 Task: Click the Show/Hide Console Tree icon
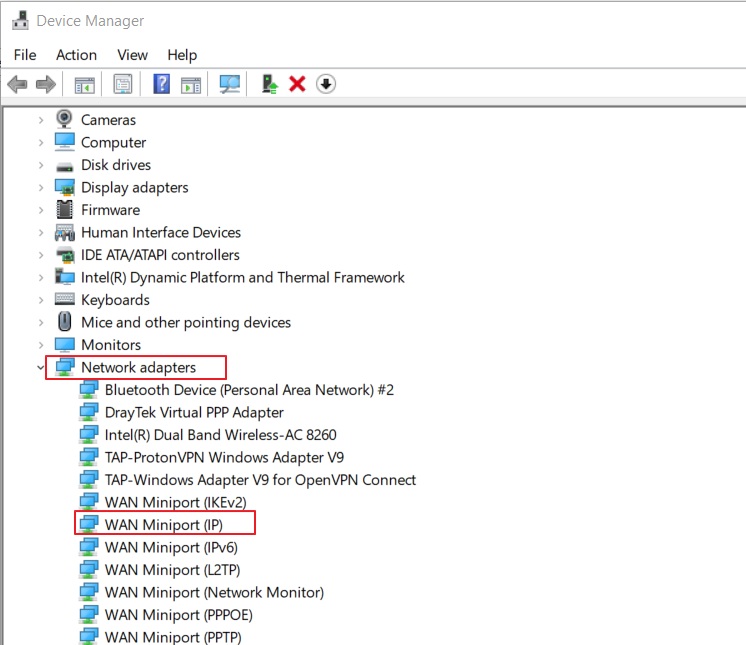tap(85, 84)
